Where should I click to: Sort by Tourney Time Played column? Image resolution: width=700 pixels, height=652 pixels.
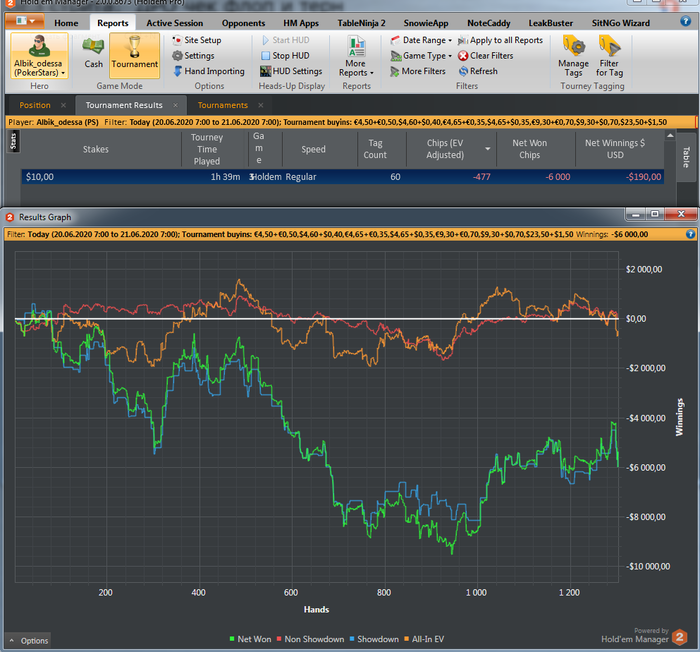coord(207,149)
